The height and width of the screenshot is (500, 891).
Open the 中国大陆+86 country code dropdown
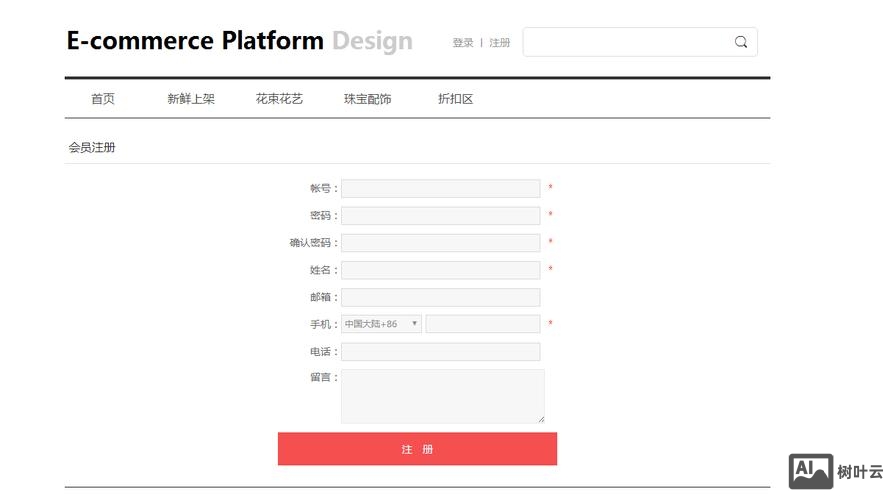click(381, 324)
